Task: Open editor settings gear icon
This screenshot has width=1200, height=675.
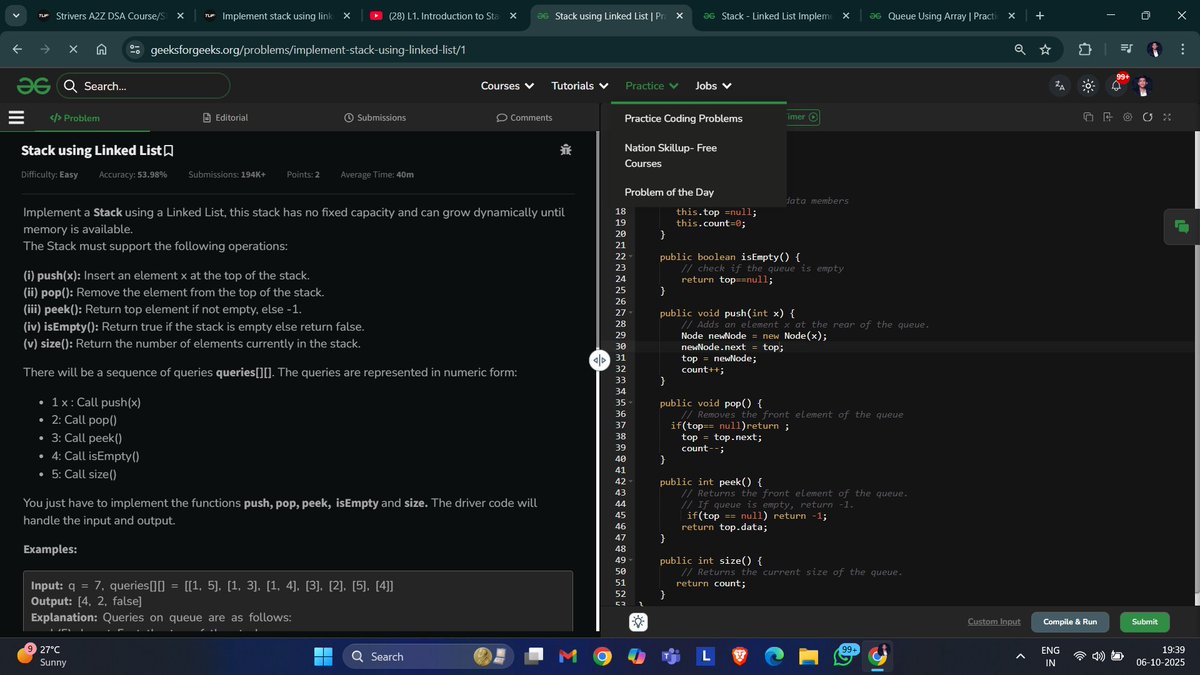Action: pyautogui.click(x=1128, y=117)
